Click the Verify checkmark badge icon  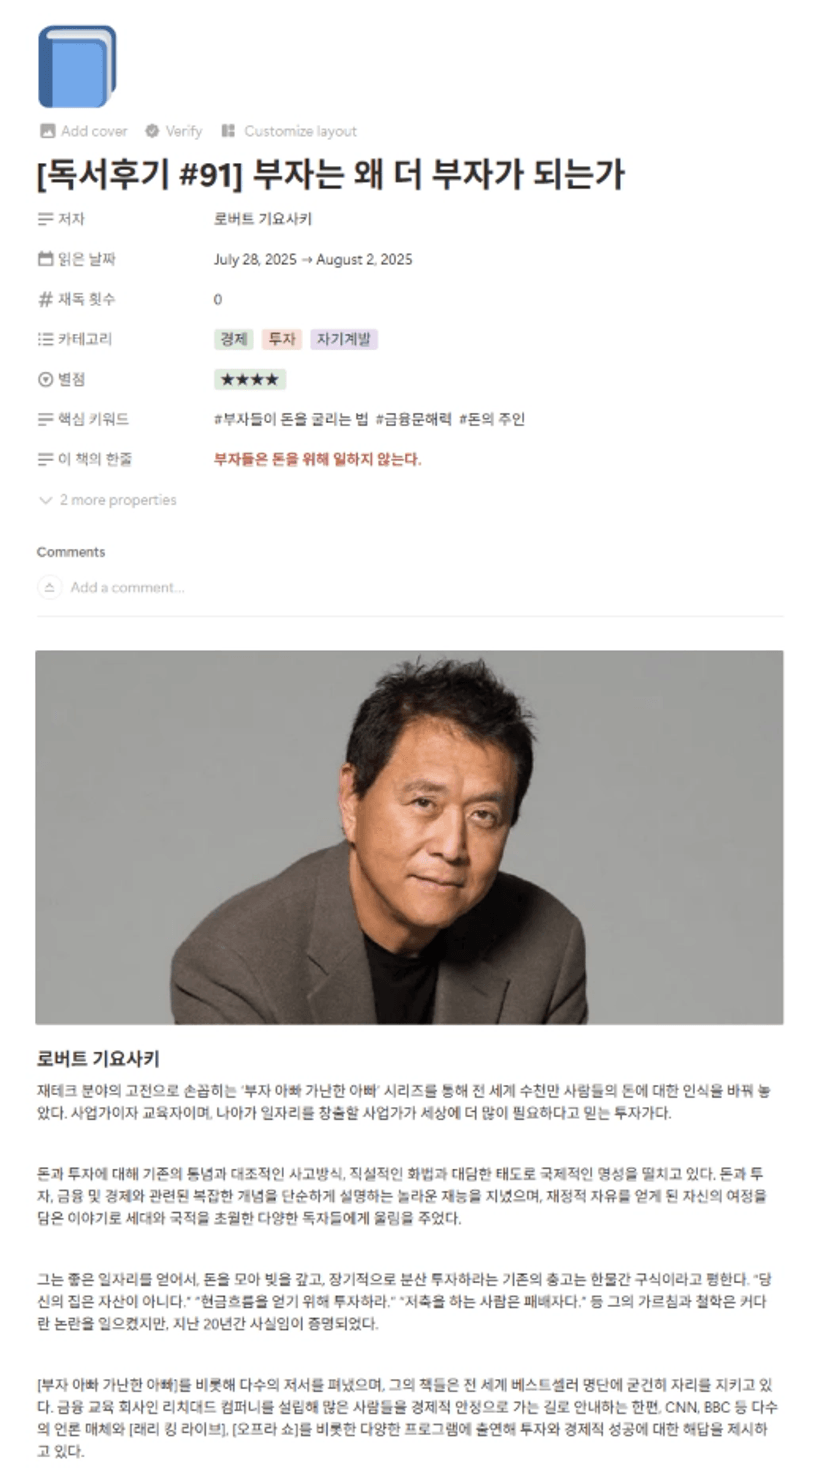(x=152, y=131)
